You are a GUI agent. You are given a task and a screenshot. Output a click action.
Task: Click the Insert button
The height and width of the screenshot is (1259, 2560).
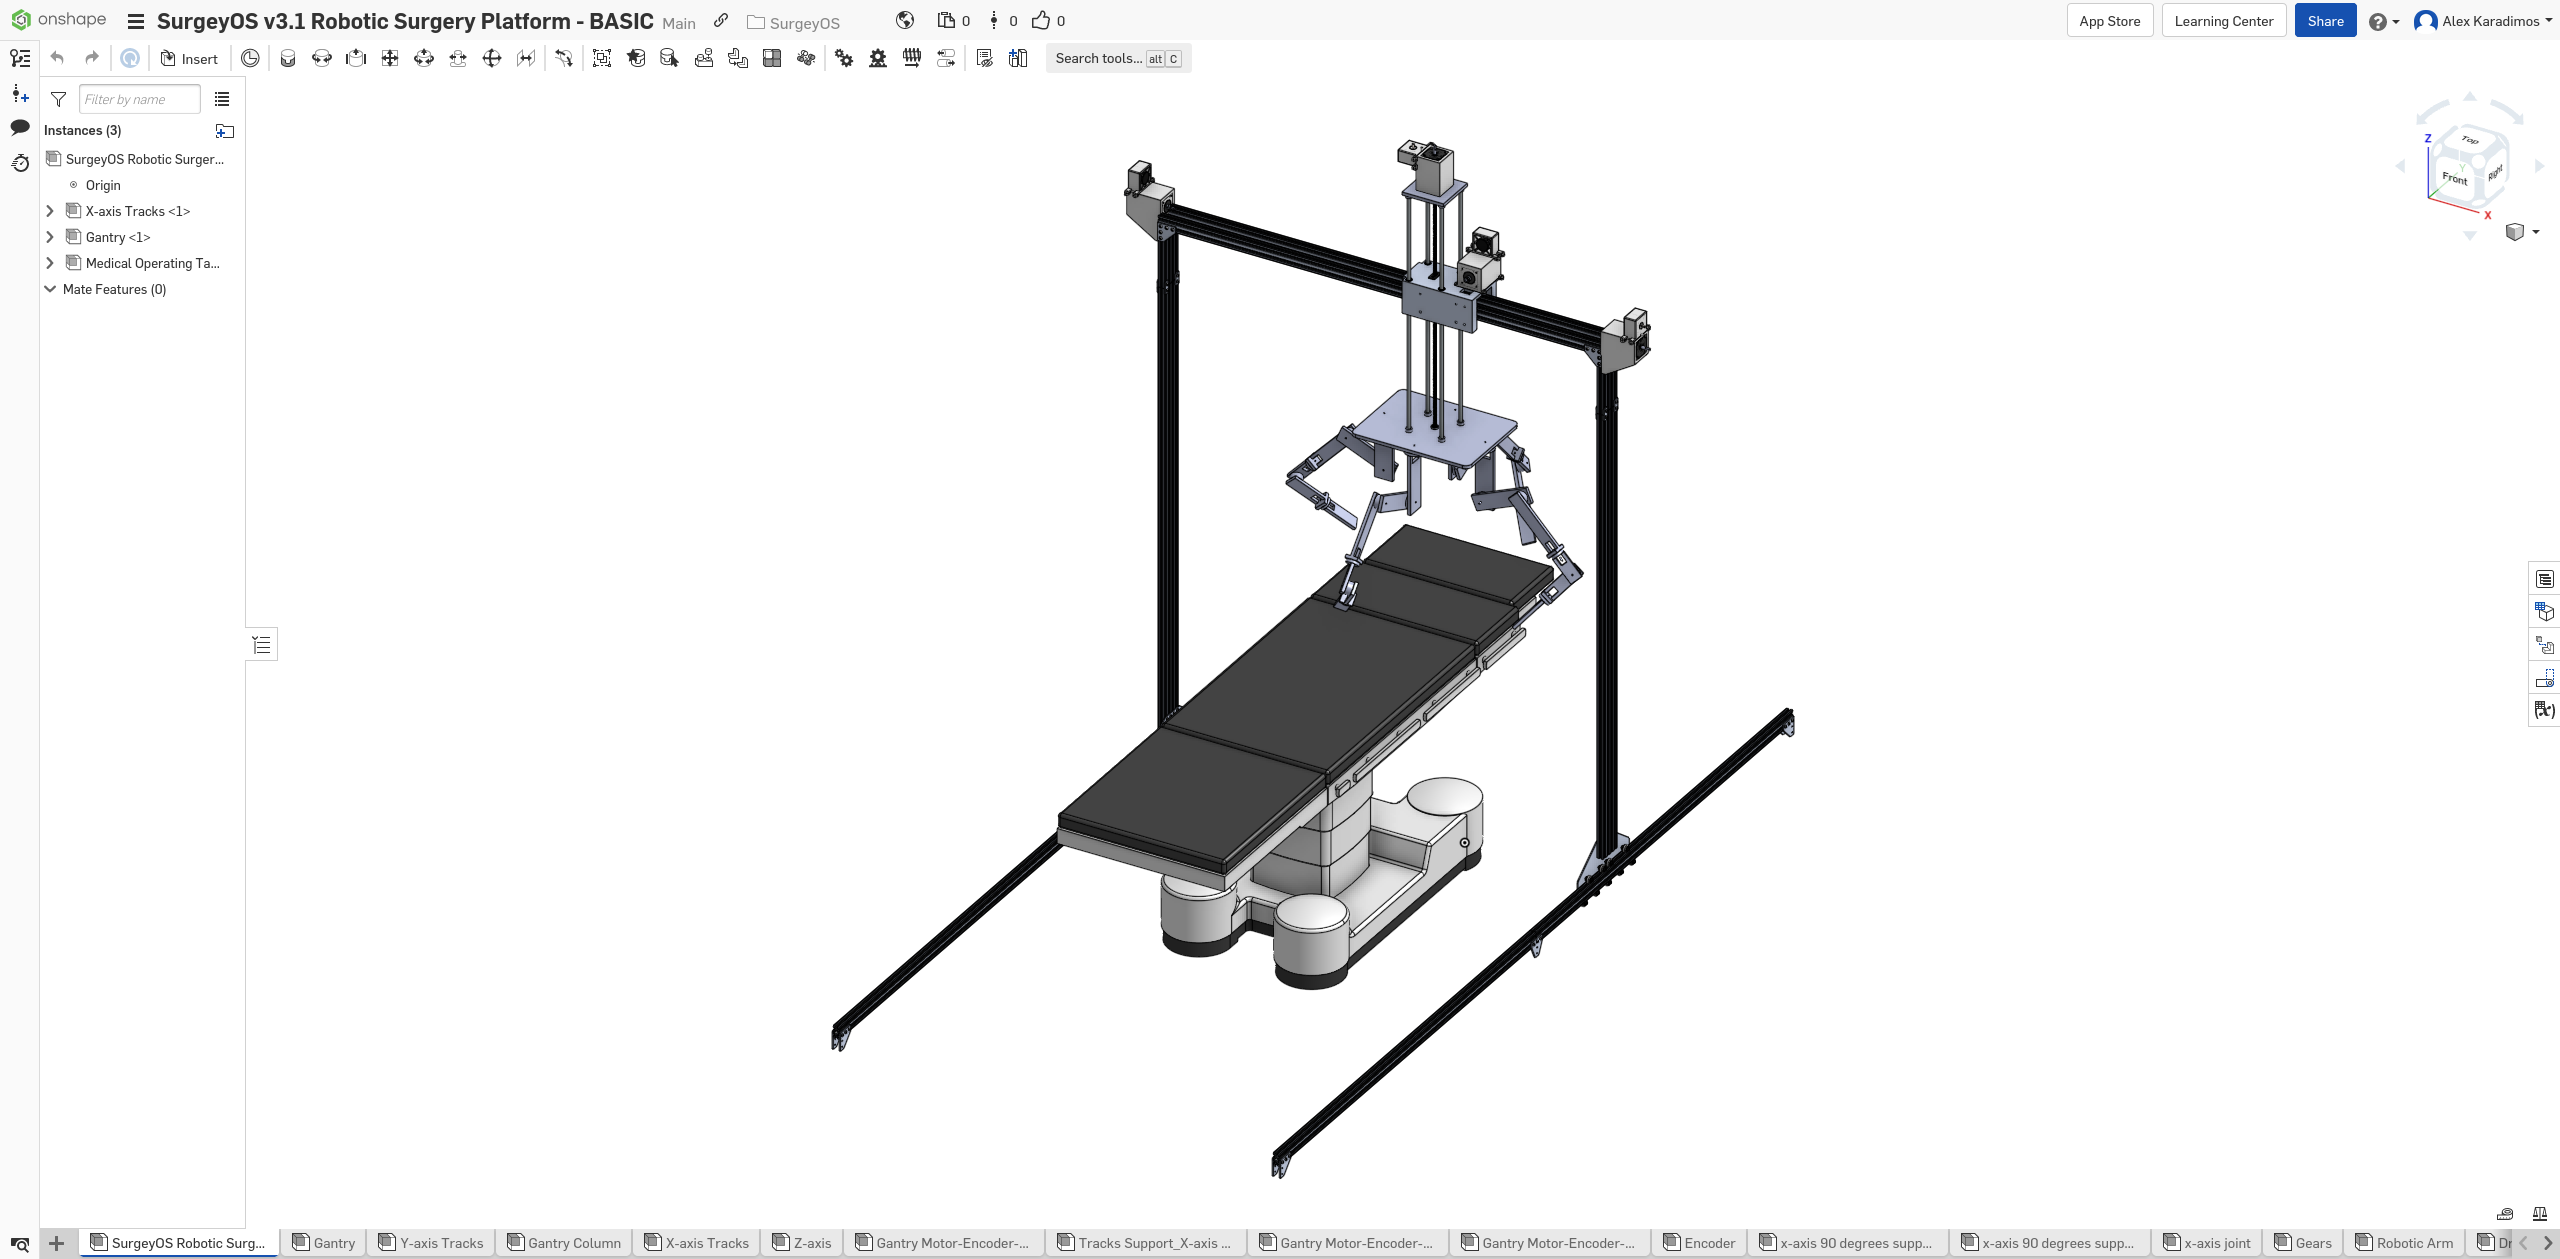(x=189, y=58)
